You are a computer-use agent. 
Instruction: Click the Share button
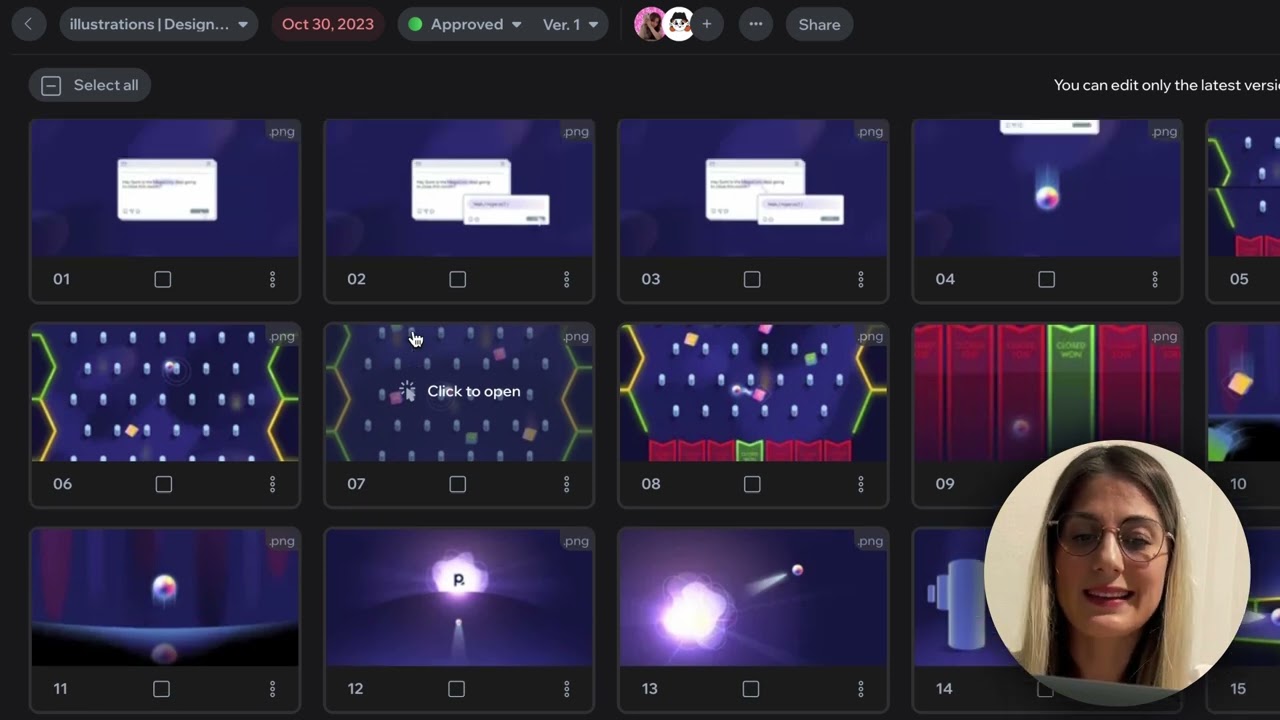tap(819, 24)
